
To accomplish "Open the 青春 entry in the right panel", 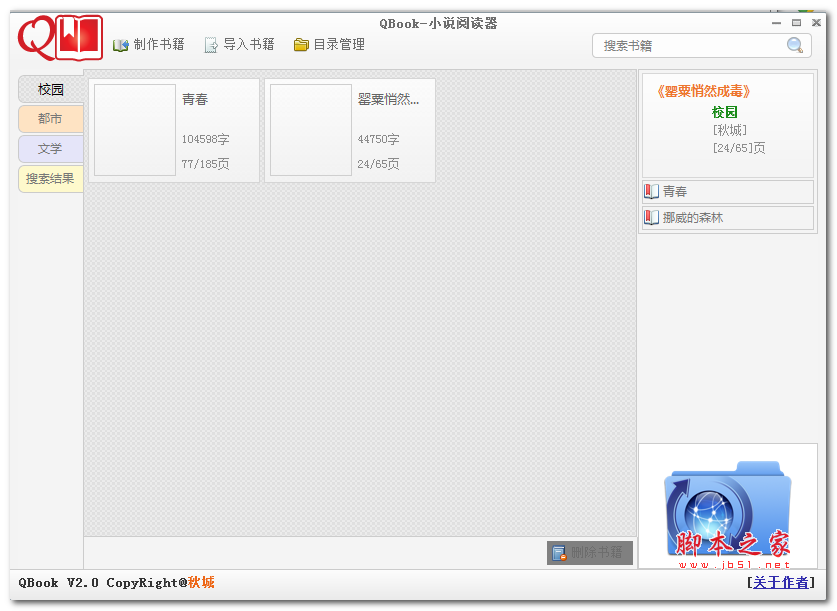I will pyautogui.click(x=680, y=191).
